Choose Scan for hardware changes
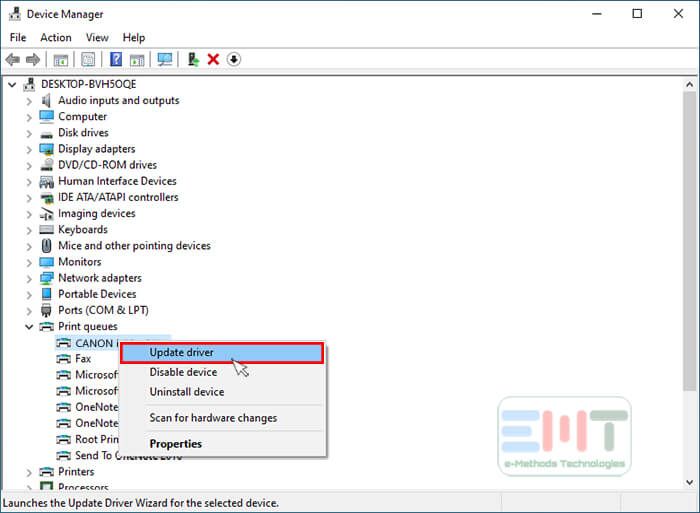Image resolution: width=700 pixels, height=513 pixels. (x=213, y=418)
